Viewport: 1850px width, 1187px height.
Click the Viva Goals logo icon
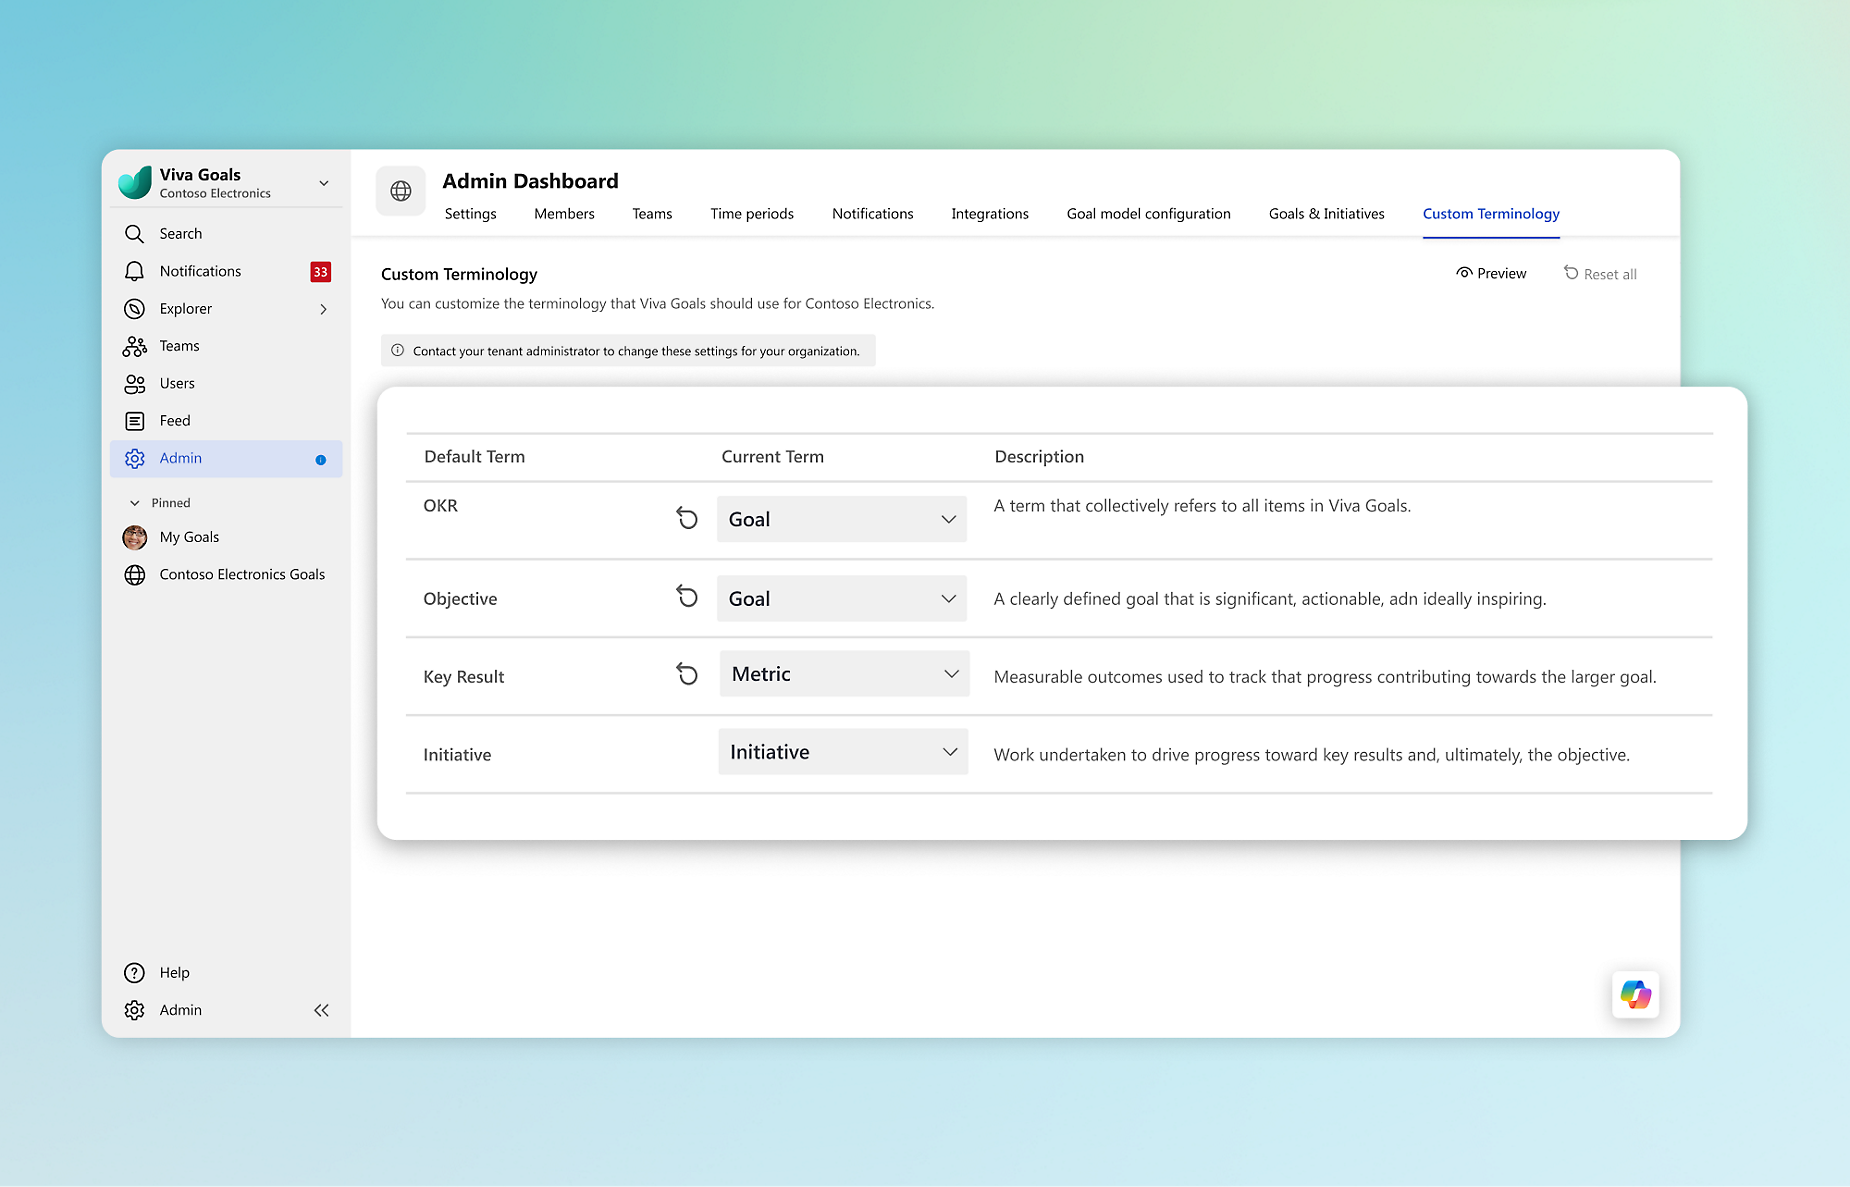(135, 182)
